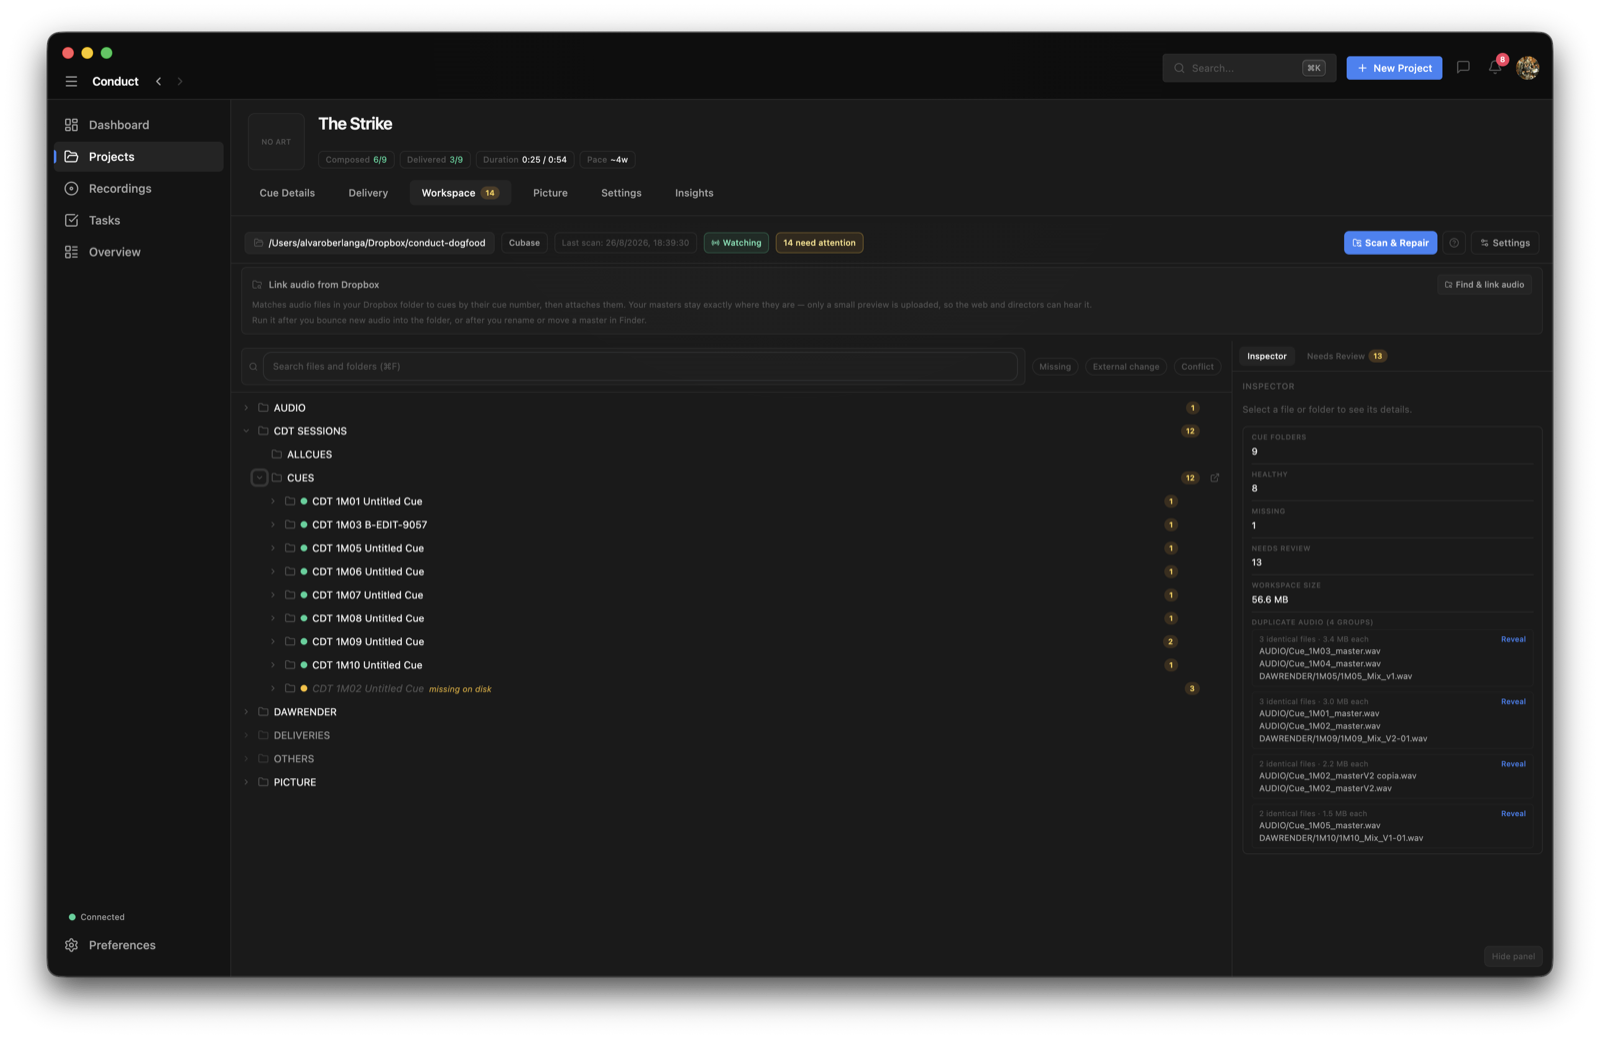Toggle the Watching status
Screen dimensions: 1600x1039
pos(736,243)
